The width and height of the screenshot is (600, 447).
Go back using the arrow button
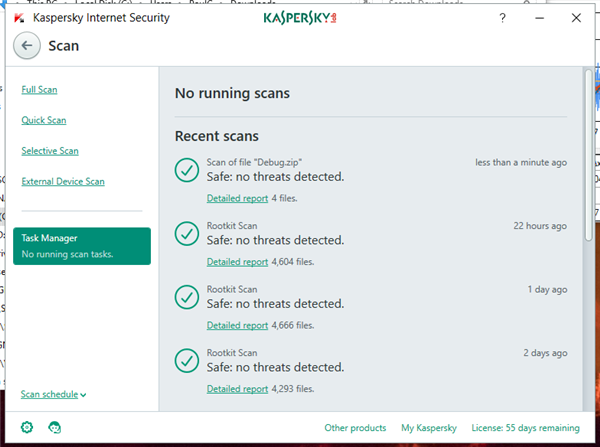point(27,46)
